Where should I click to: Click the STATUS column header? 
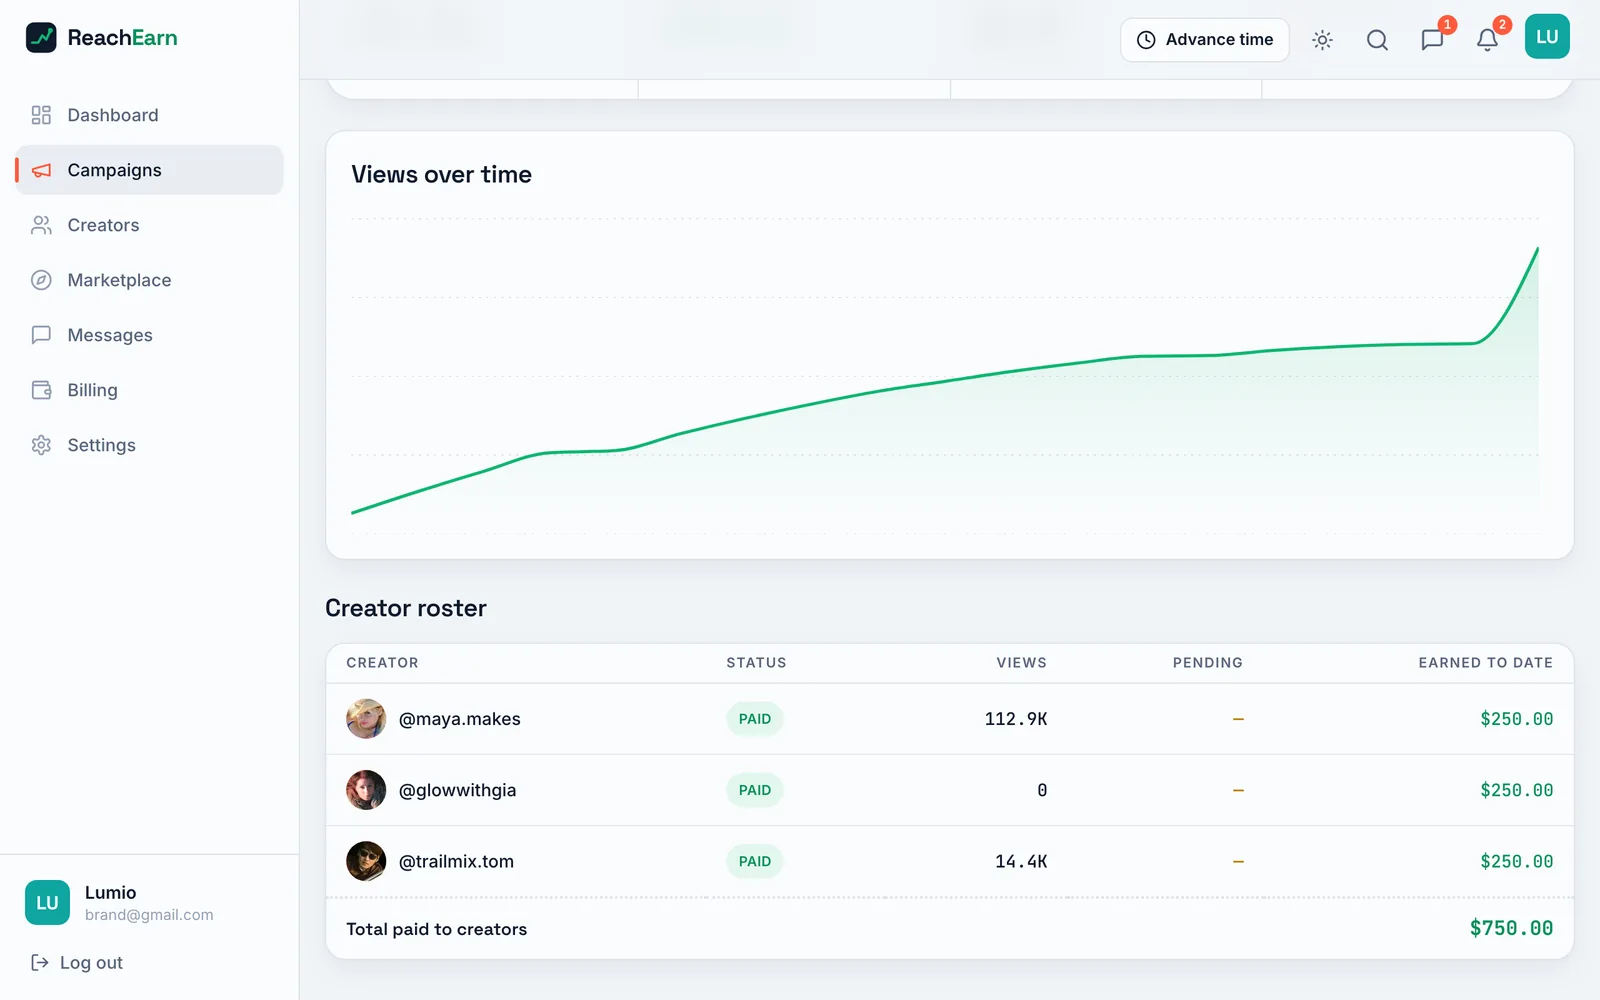point(756,663)
